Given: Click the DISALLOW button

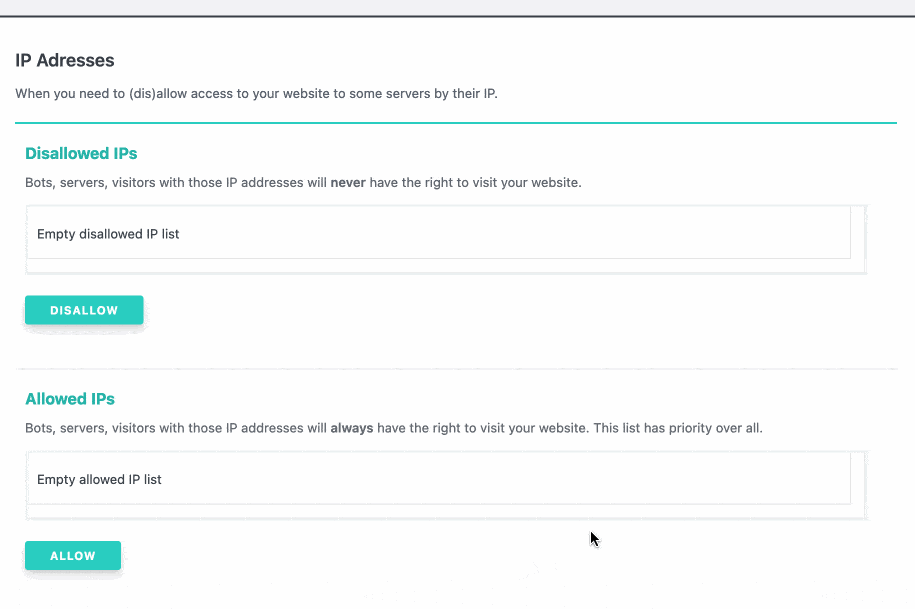Looking at the screenshot, I should pos(84,310).
